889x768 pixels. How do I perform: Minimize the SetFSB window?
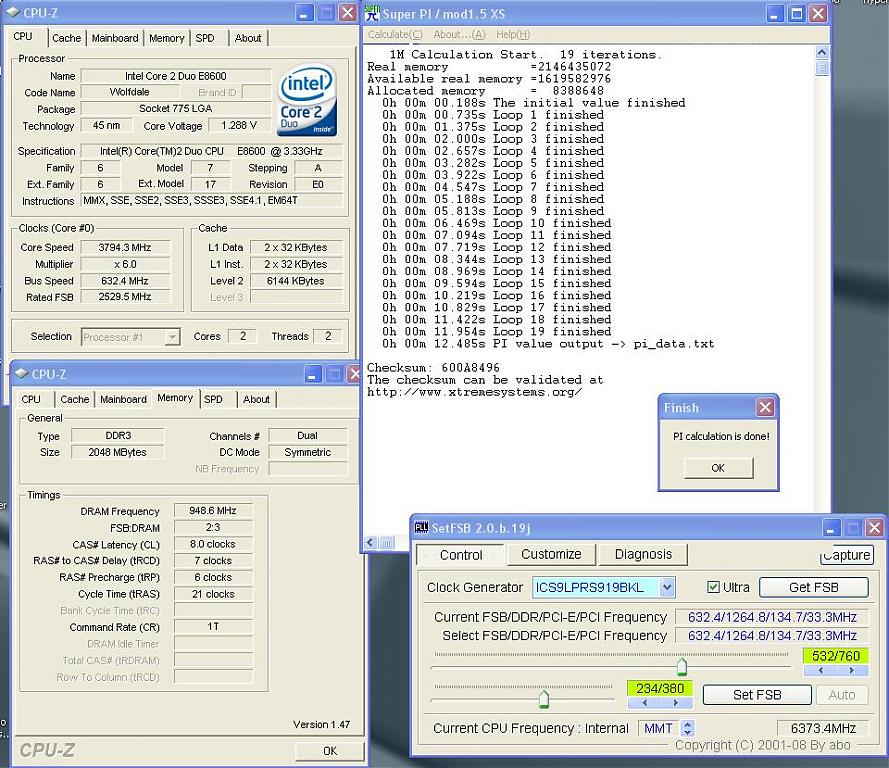[831, 528]
